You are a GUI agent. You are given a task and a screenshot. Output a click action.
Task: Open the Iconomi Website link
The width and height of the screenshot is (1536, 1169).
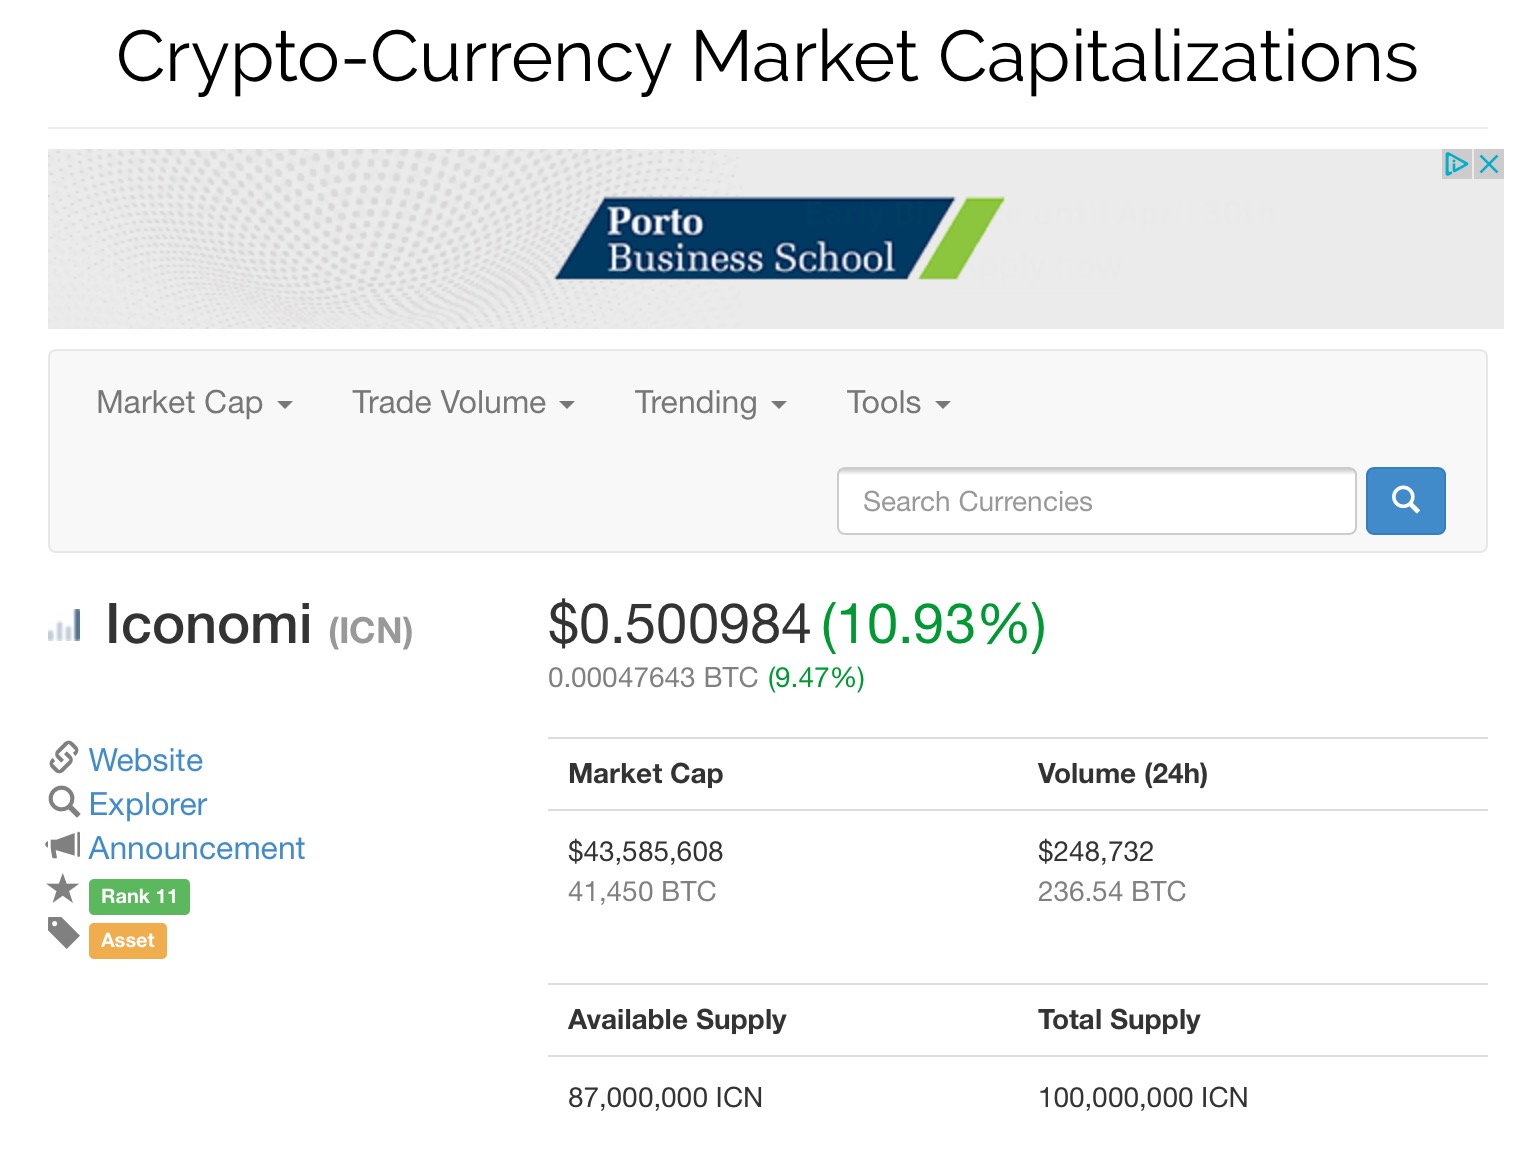(x=146, y=760)
